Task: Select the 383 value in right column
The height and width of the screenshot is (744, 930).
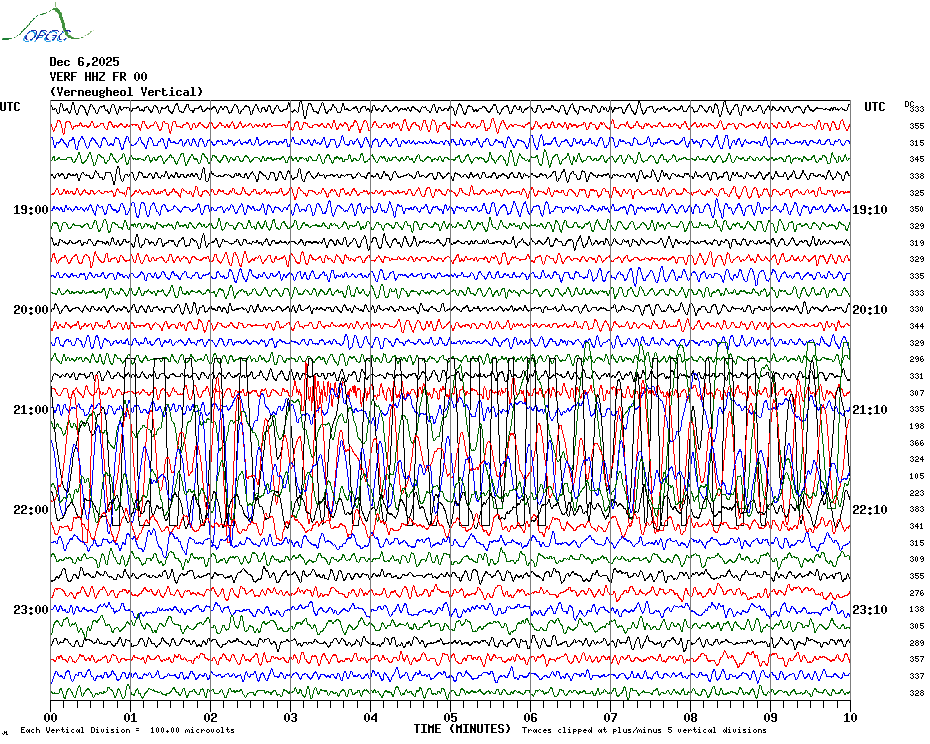Action: [x=916, y=510]
